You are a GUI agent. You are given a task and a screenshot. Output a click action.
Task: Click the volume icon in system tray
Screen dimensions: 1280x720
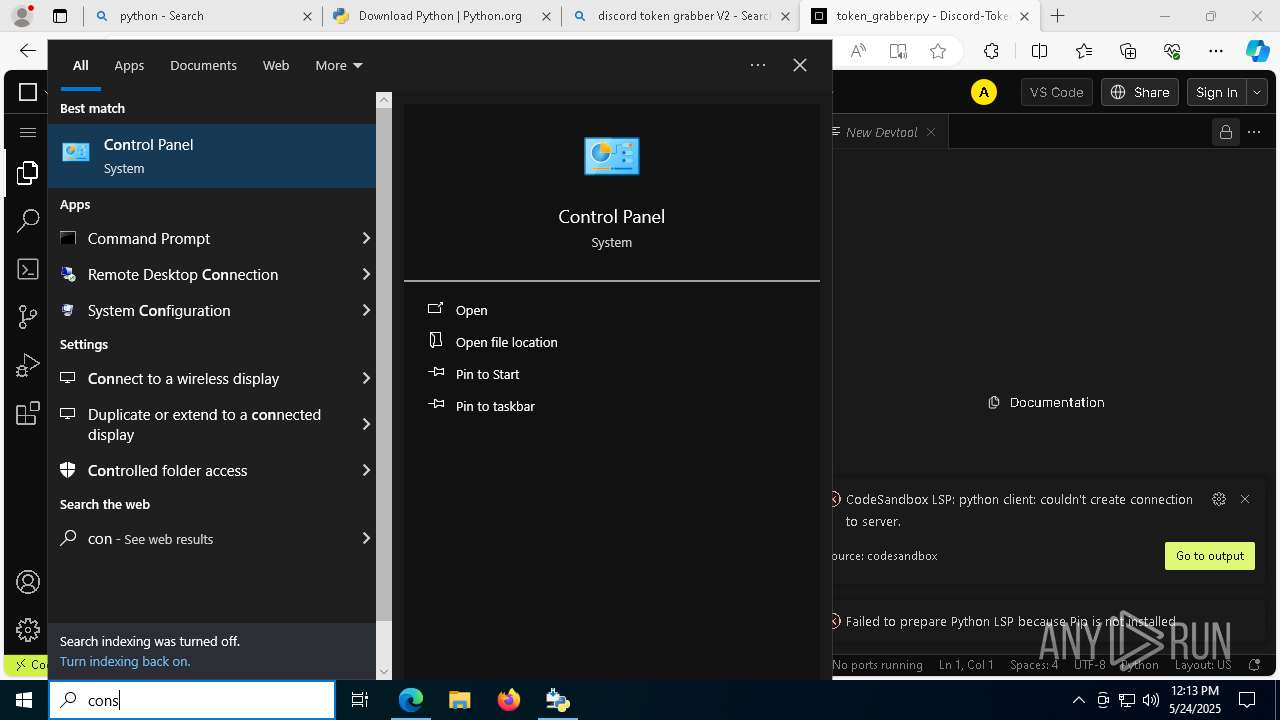pyautogui.click(x=1150, y=700)
